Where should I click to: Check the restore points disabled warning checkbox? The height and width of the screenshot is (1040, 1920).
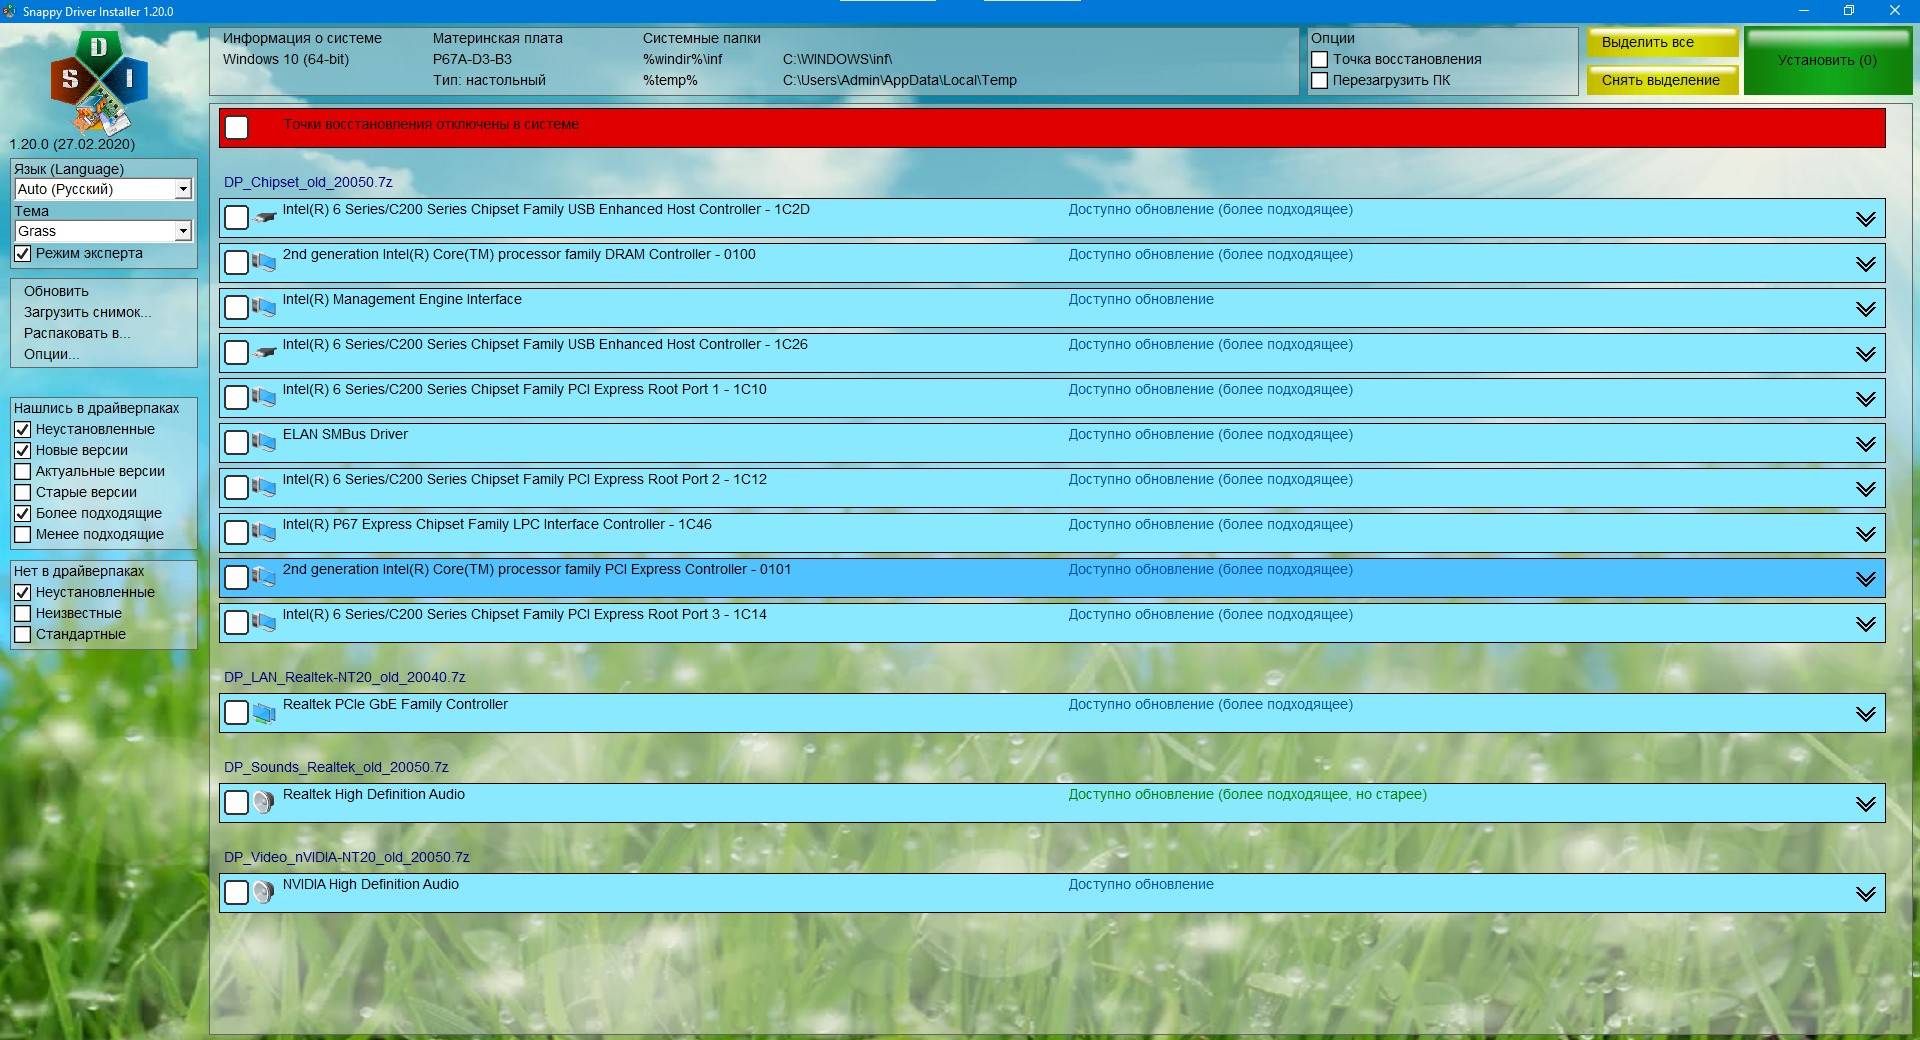pyautogui.click(x=237, y=127)
